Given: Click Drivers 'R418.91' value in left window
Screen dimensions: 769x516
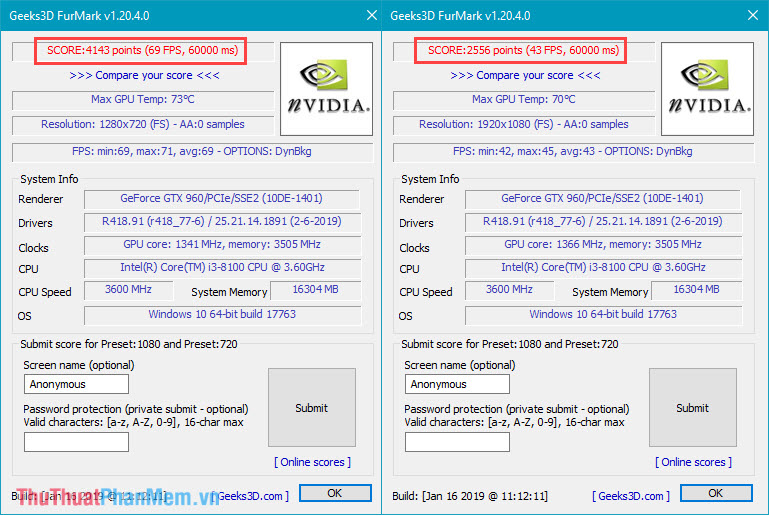Looking at the screenshot, I should pyautogui.click(x=222, y=222).
